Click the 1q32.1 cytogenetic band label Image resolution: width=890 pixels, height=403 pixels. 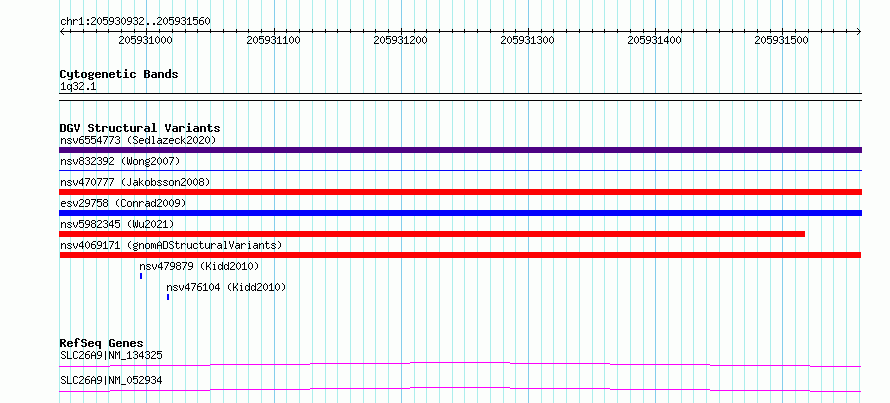tap(78, 86)
